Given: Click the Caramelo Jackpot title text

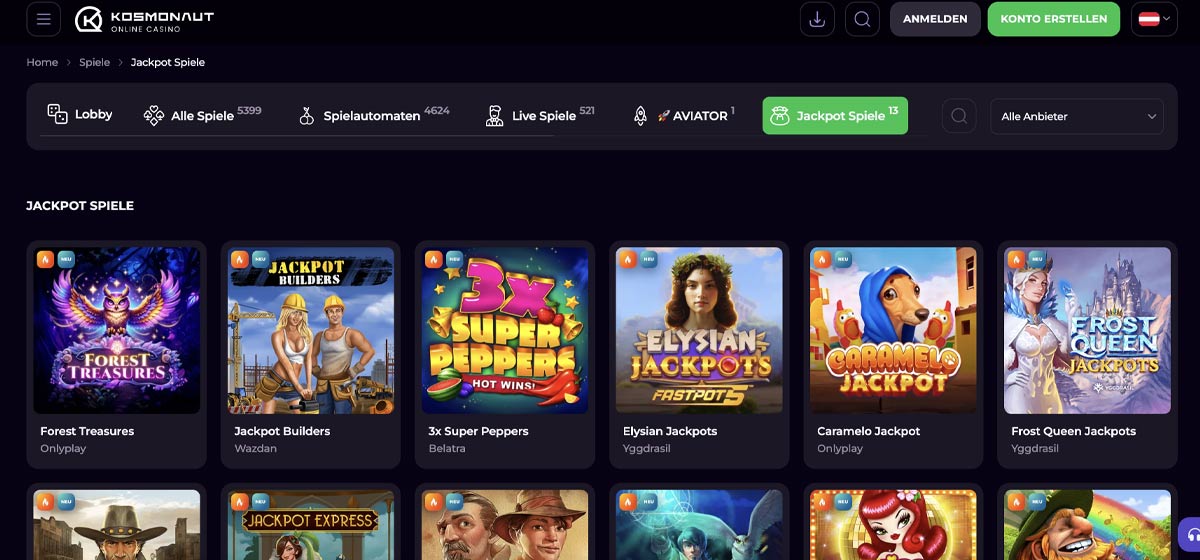Looking at the screenshot, I should [869, 431].
